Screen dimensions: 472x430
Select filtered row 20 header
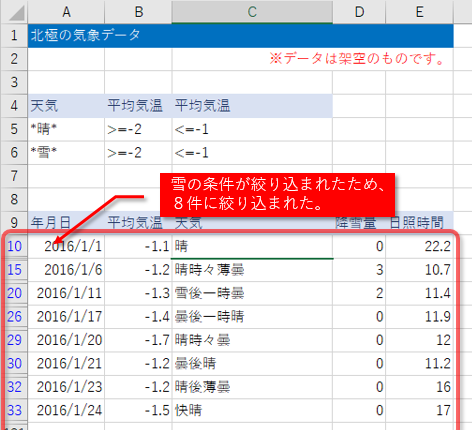coord(14,293)
